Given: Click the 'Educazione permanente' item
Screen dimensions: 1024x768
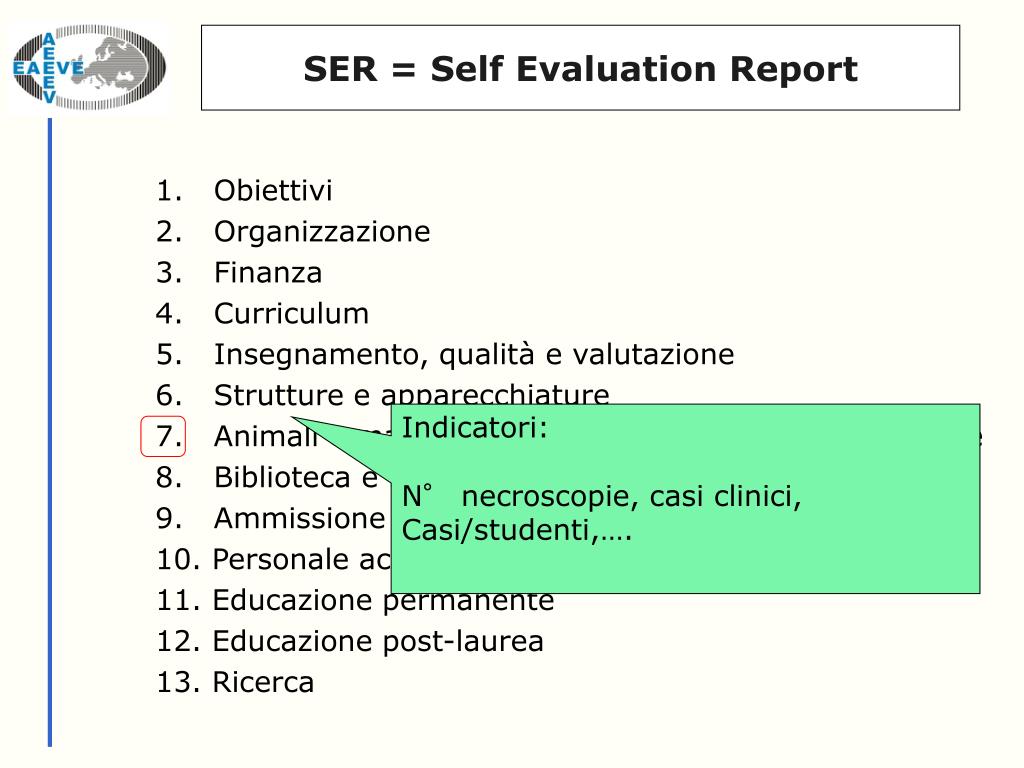Looking at the screenshot, I should [382, 602].
